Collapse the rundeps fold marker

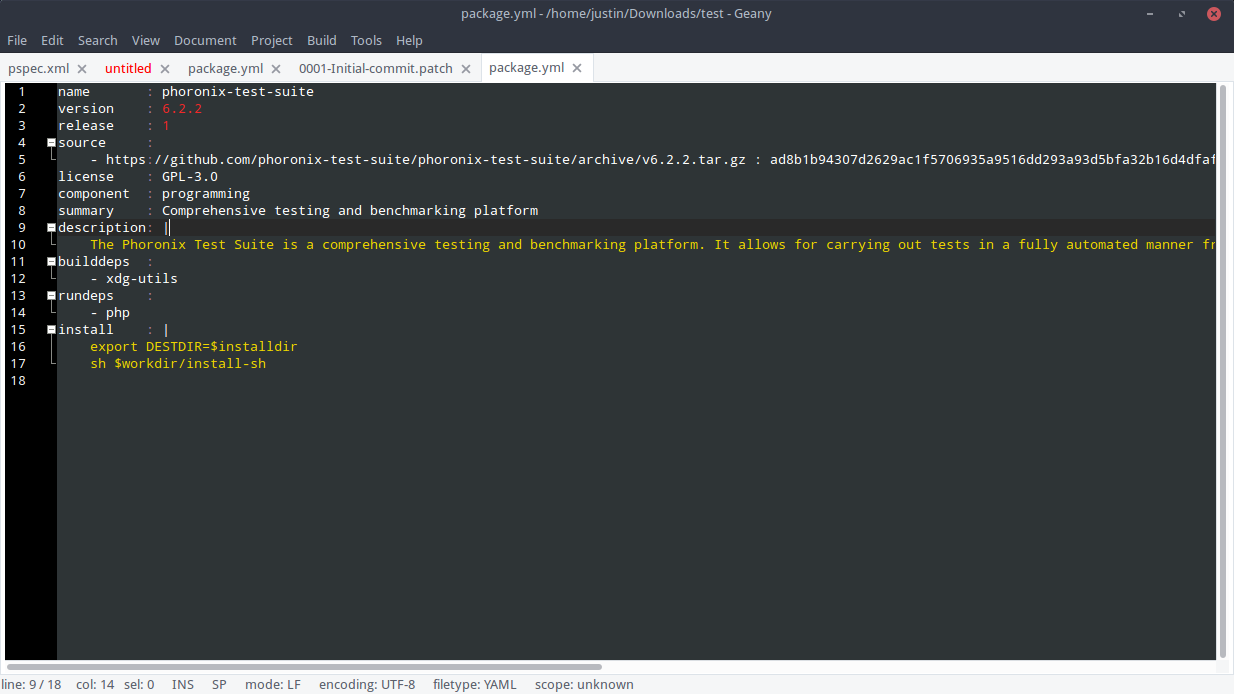coord(51,296)
